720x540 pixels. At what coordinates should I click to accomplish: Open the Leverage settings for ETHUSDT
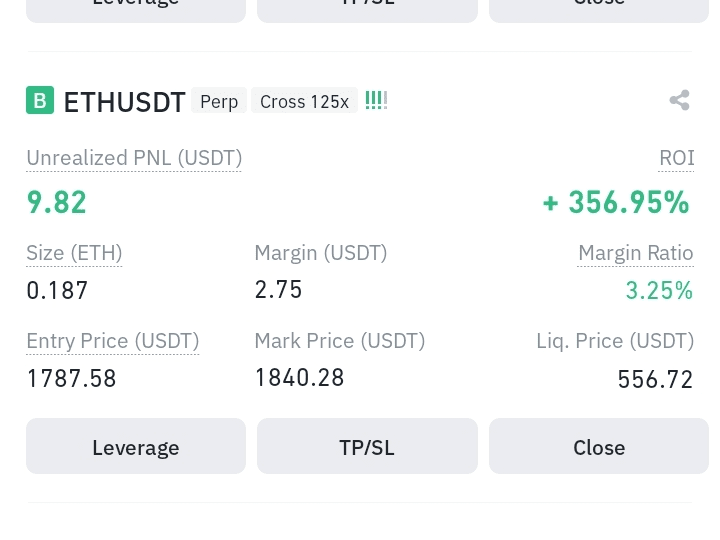pos(136,446)
